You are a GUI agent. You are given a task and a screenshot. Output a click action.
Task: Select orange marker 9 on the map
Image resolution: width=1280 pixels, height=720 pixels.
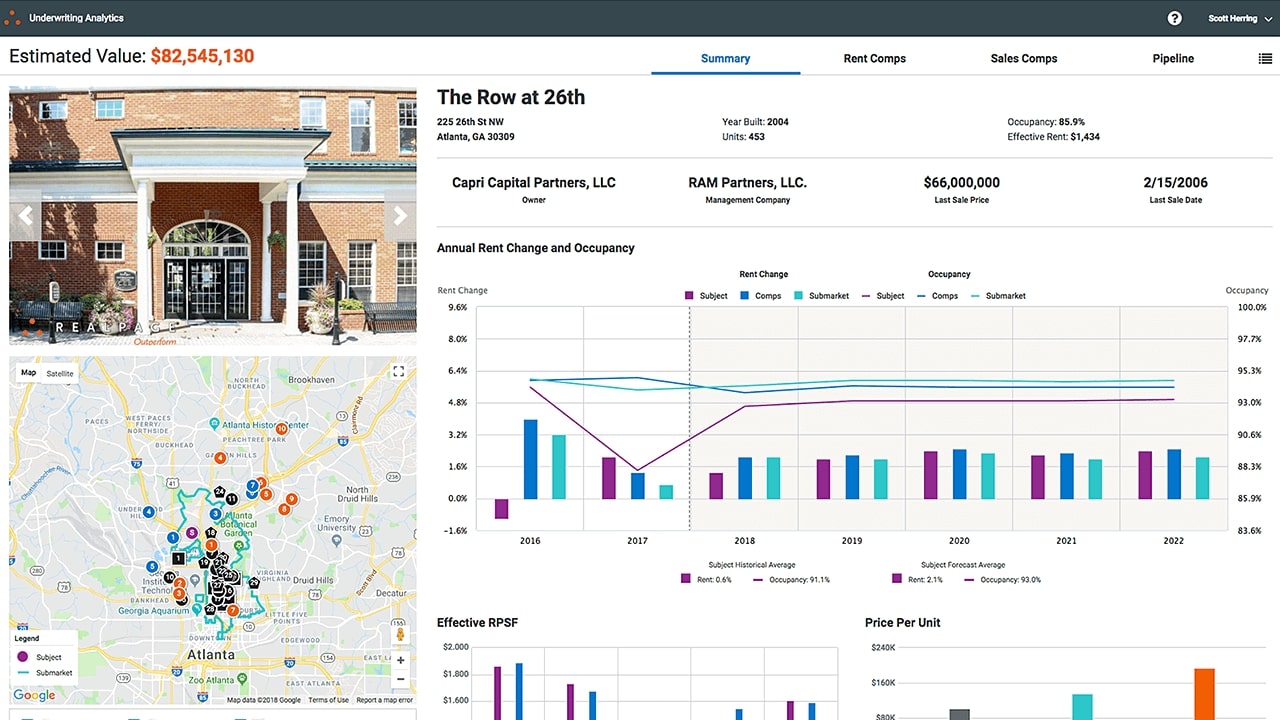click(292, 499)
